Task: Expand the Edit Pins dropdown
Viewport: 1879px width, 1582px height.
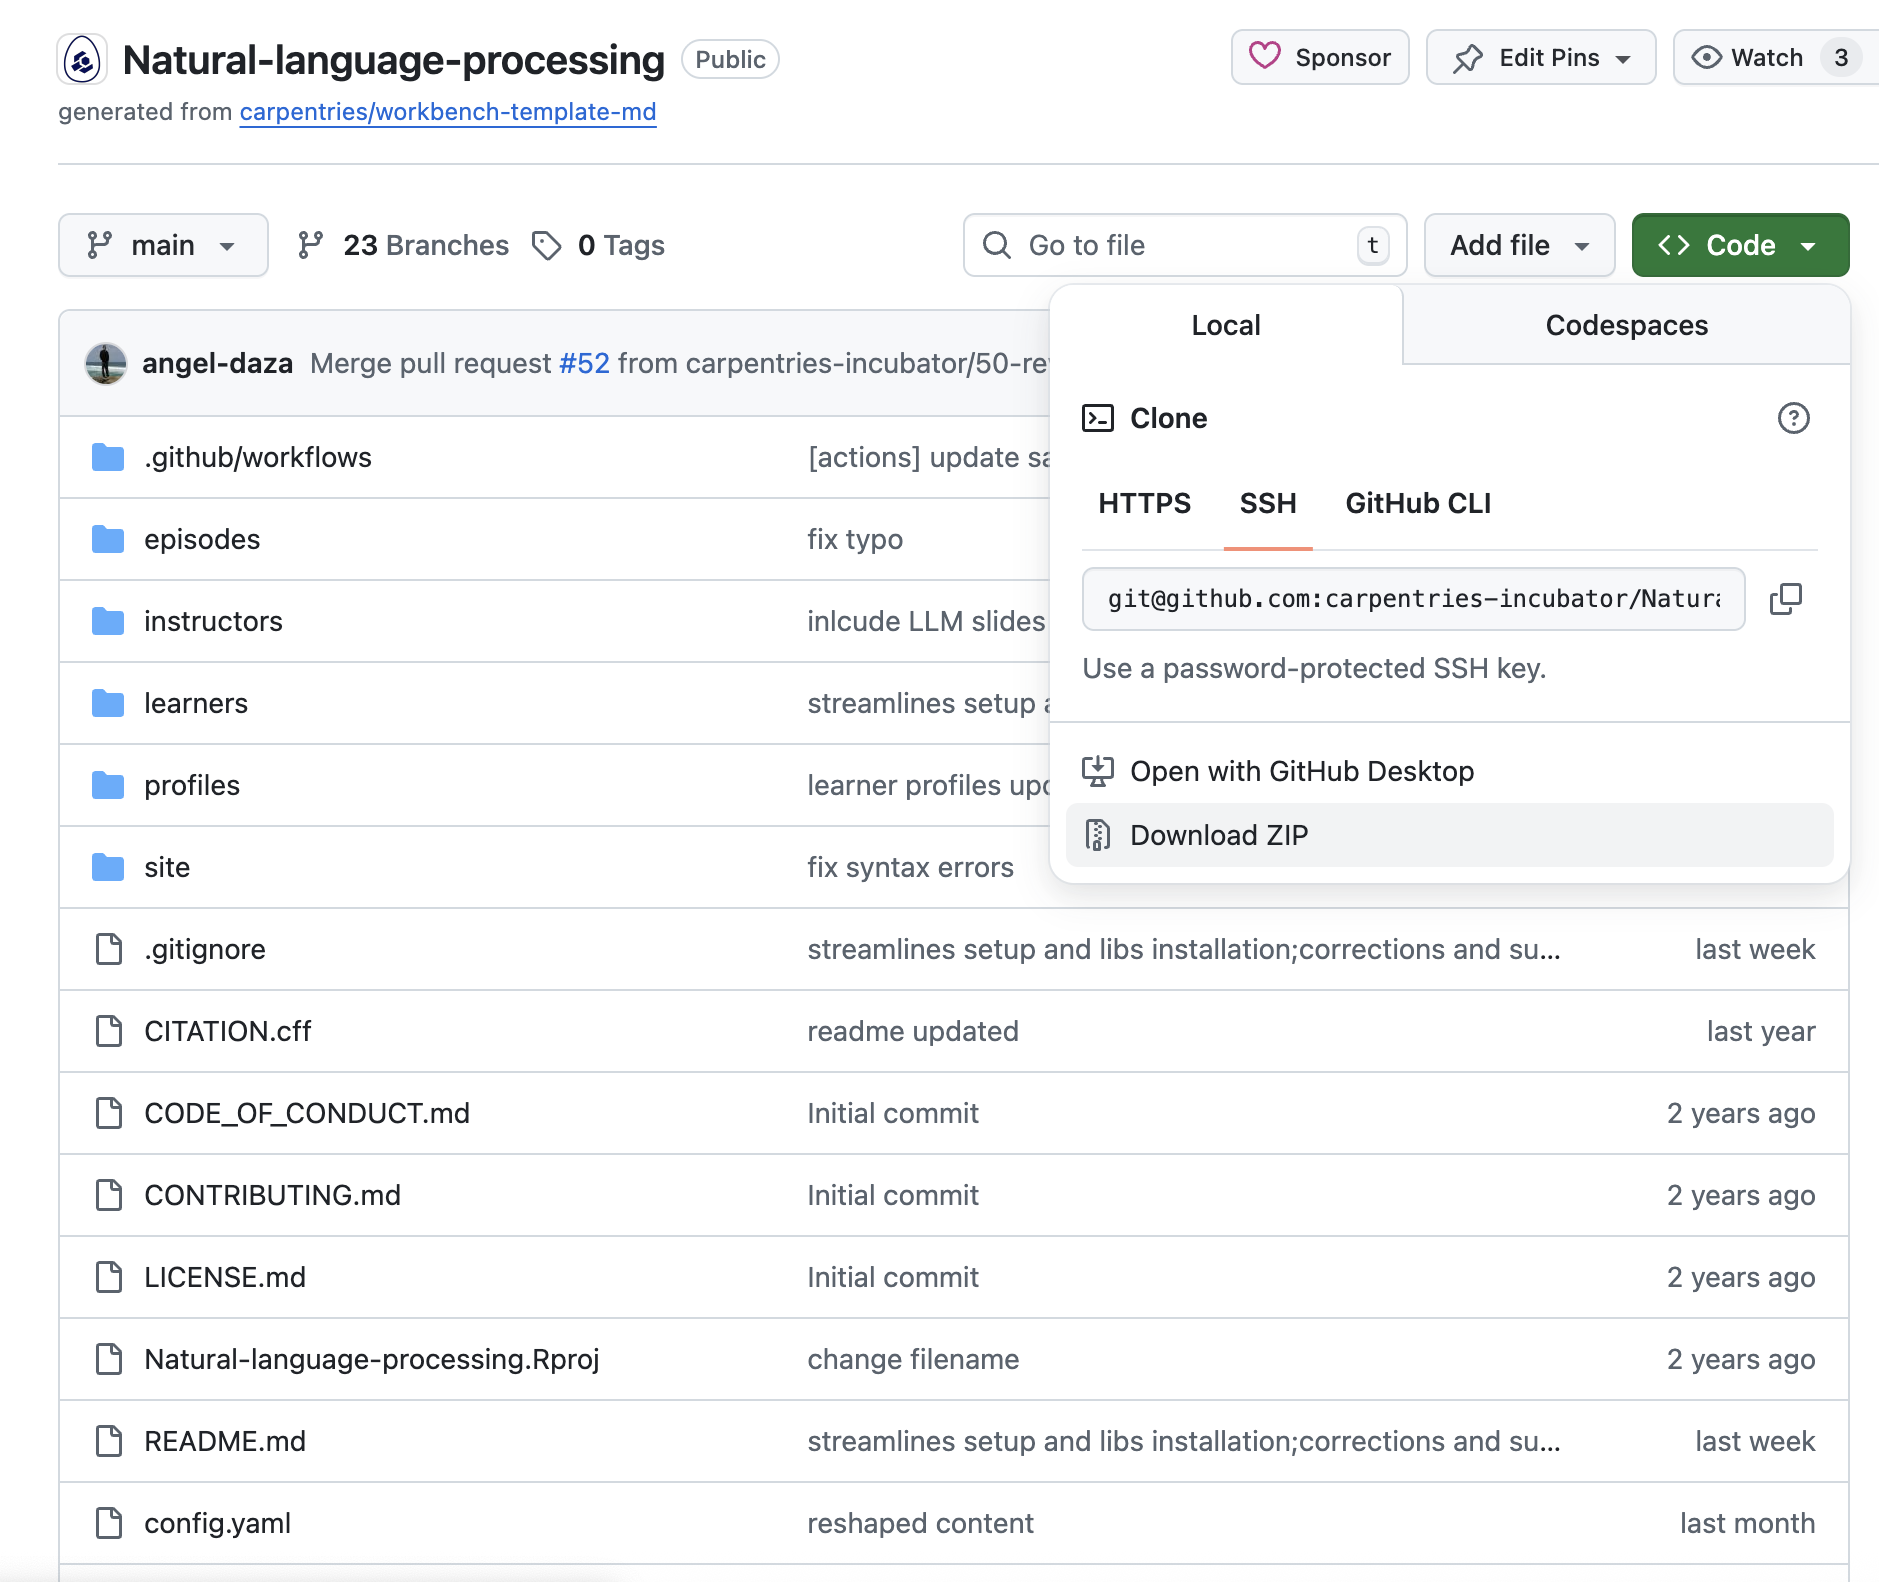Action: pyautogui.click(x=1540, y=58)
